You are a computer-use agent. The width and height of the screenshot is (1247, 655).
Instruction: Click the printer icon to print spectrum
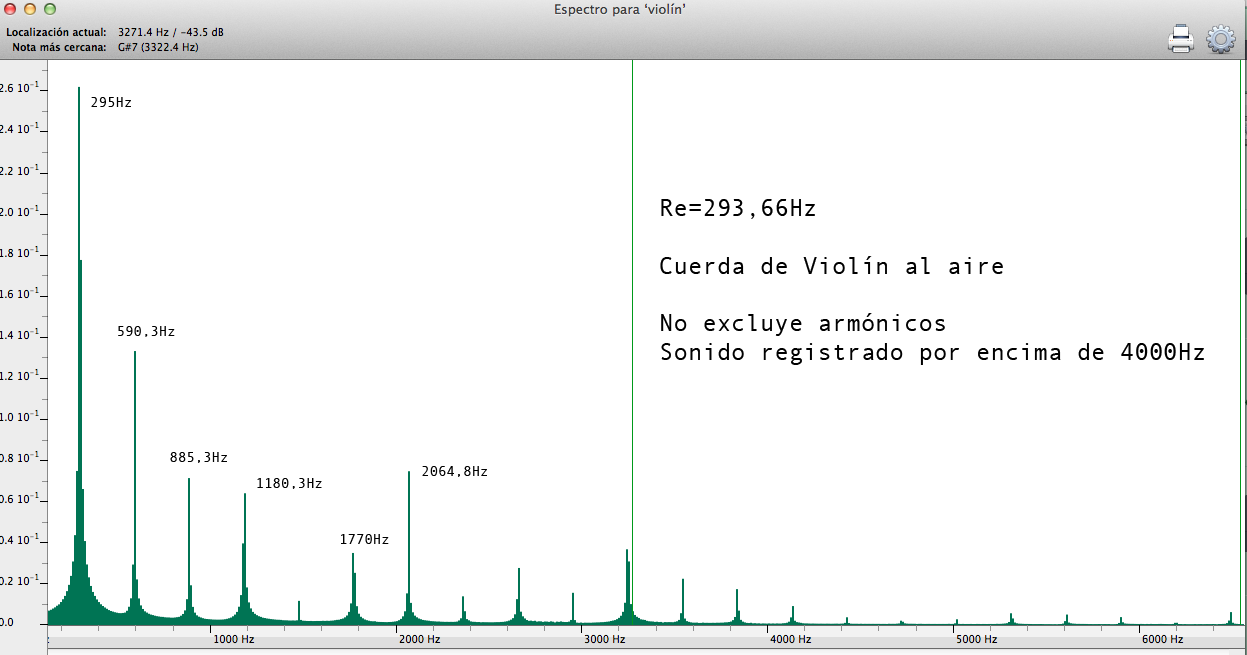(1181, 39)
